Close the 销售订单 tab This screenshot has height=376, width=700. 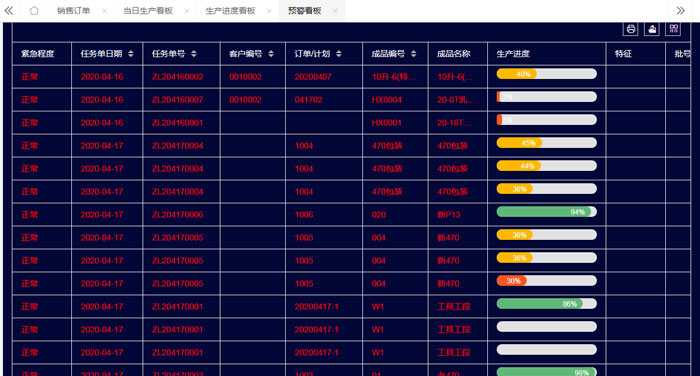(104, 11)
